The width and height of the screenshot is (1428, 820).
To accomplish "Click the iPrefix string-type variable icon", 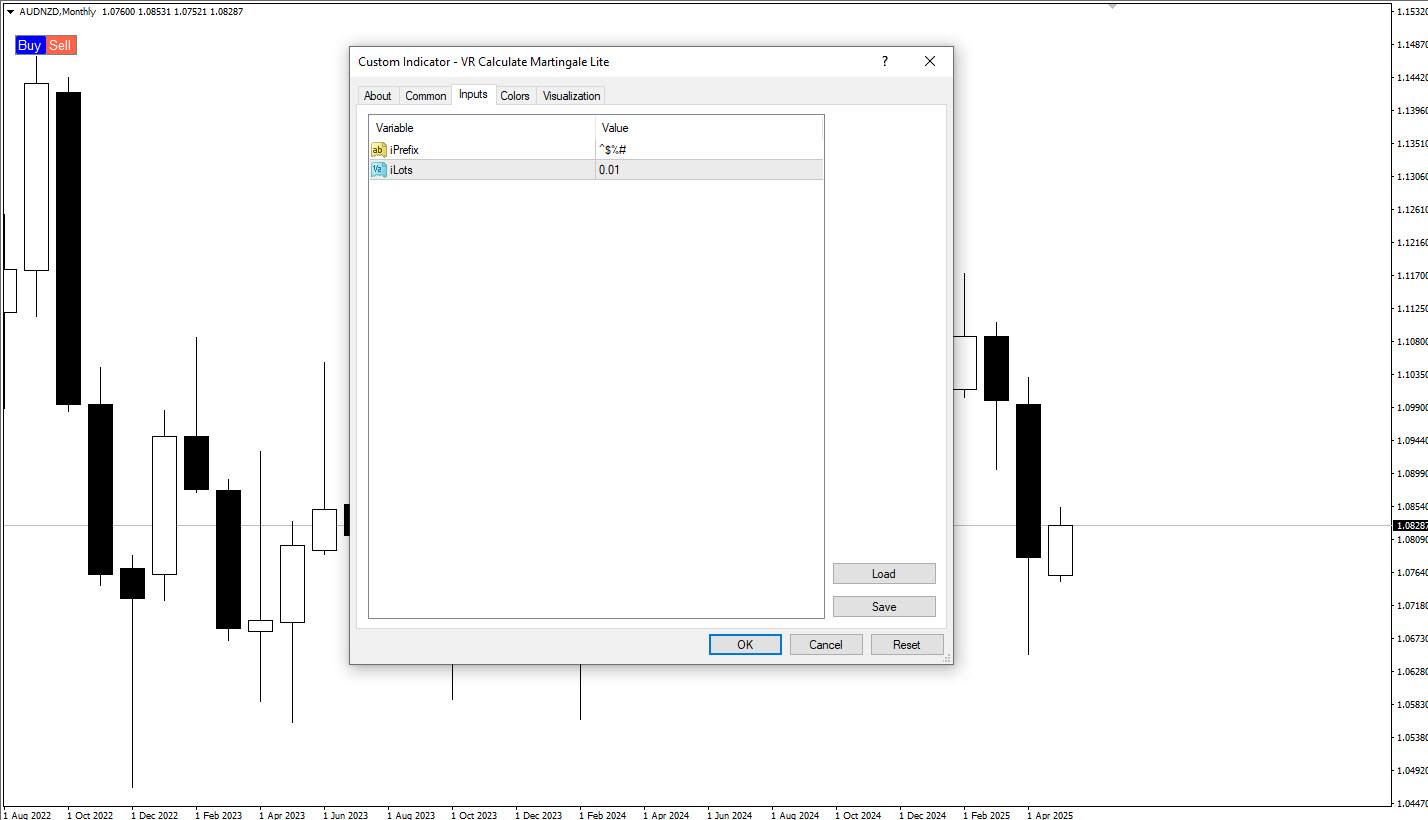I will 378,150.
